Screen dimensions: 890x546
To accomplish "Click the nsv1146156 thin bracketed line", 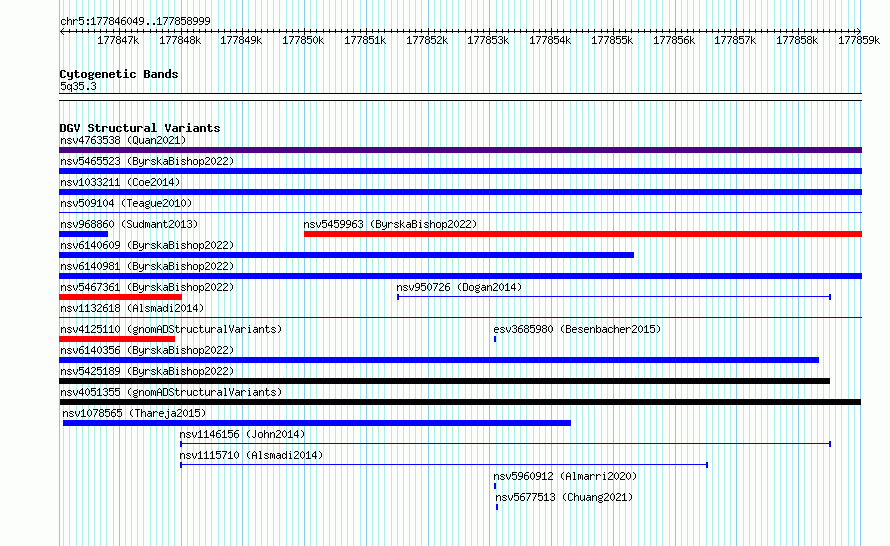I will (505, 444).
